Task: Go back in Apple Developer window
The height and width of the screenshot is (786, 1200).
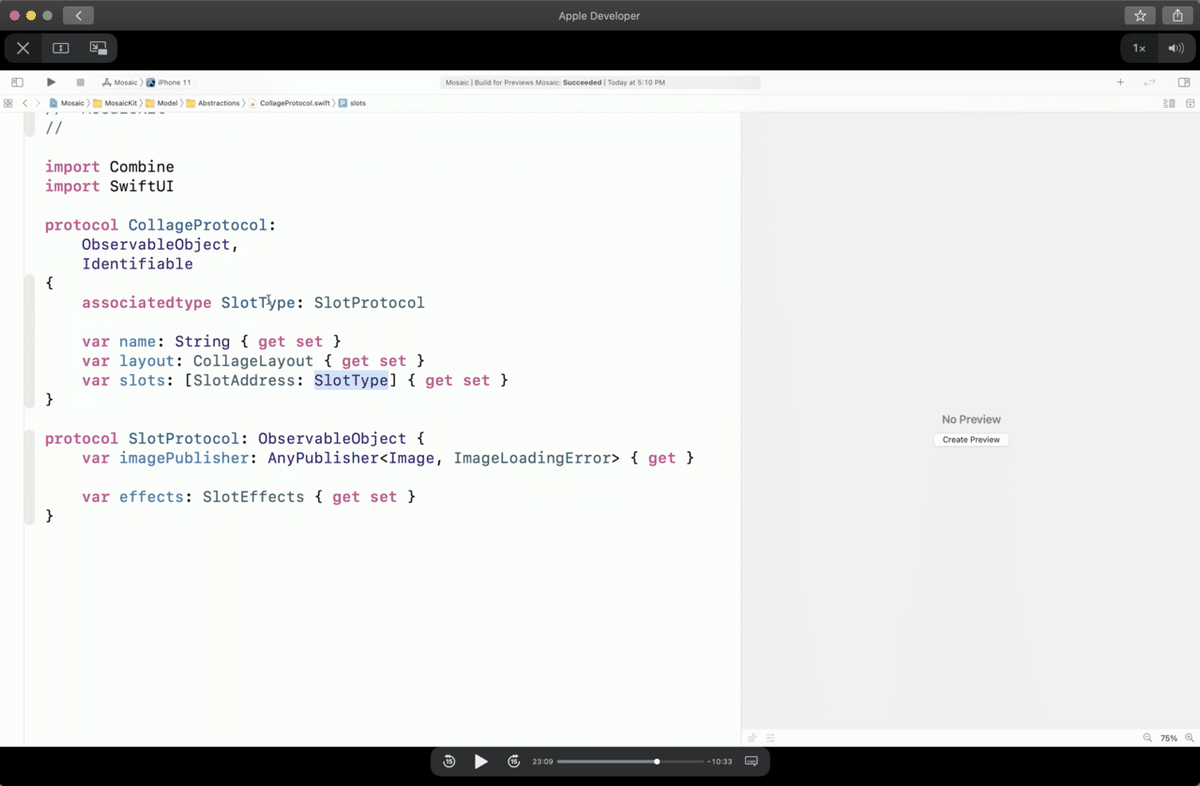Action: point(78,15)
